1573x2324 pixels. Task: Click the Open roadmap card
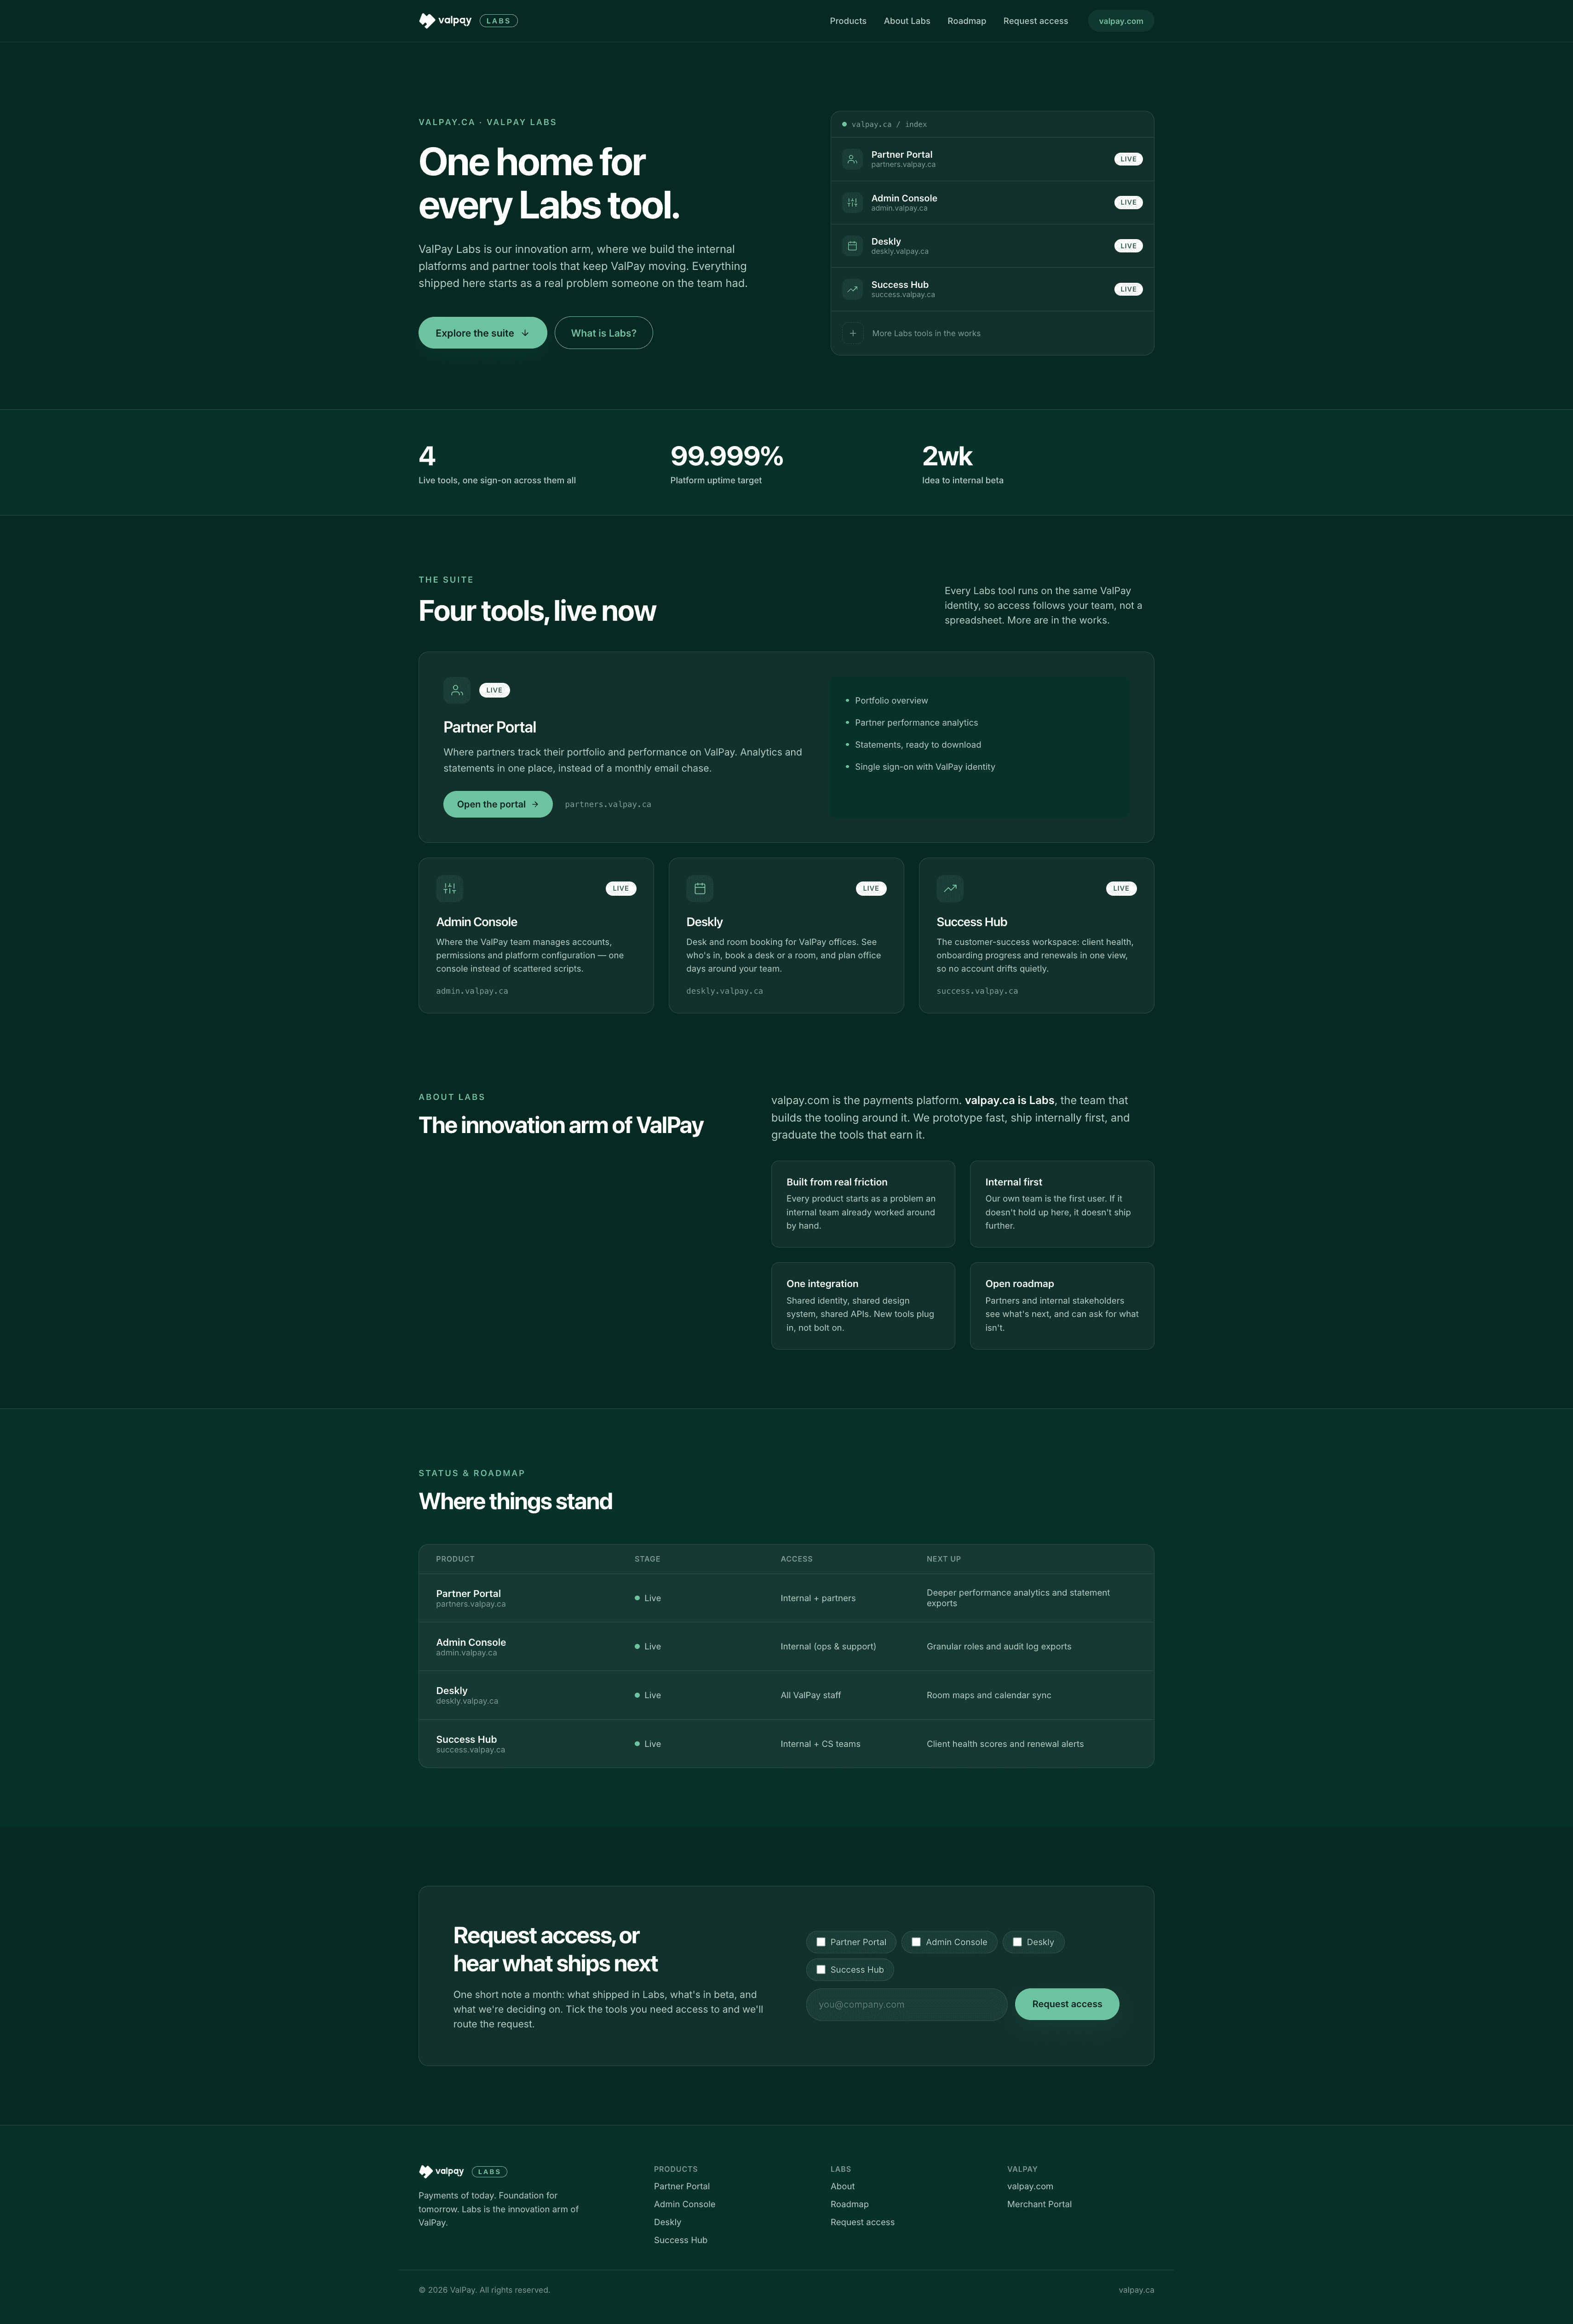pyautogui.click(x=1062, y=1306)
